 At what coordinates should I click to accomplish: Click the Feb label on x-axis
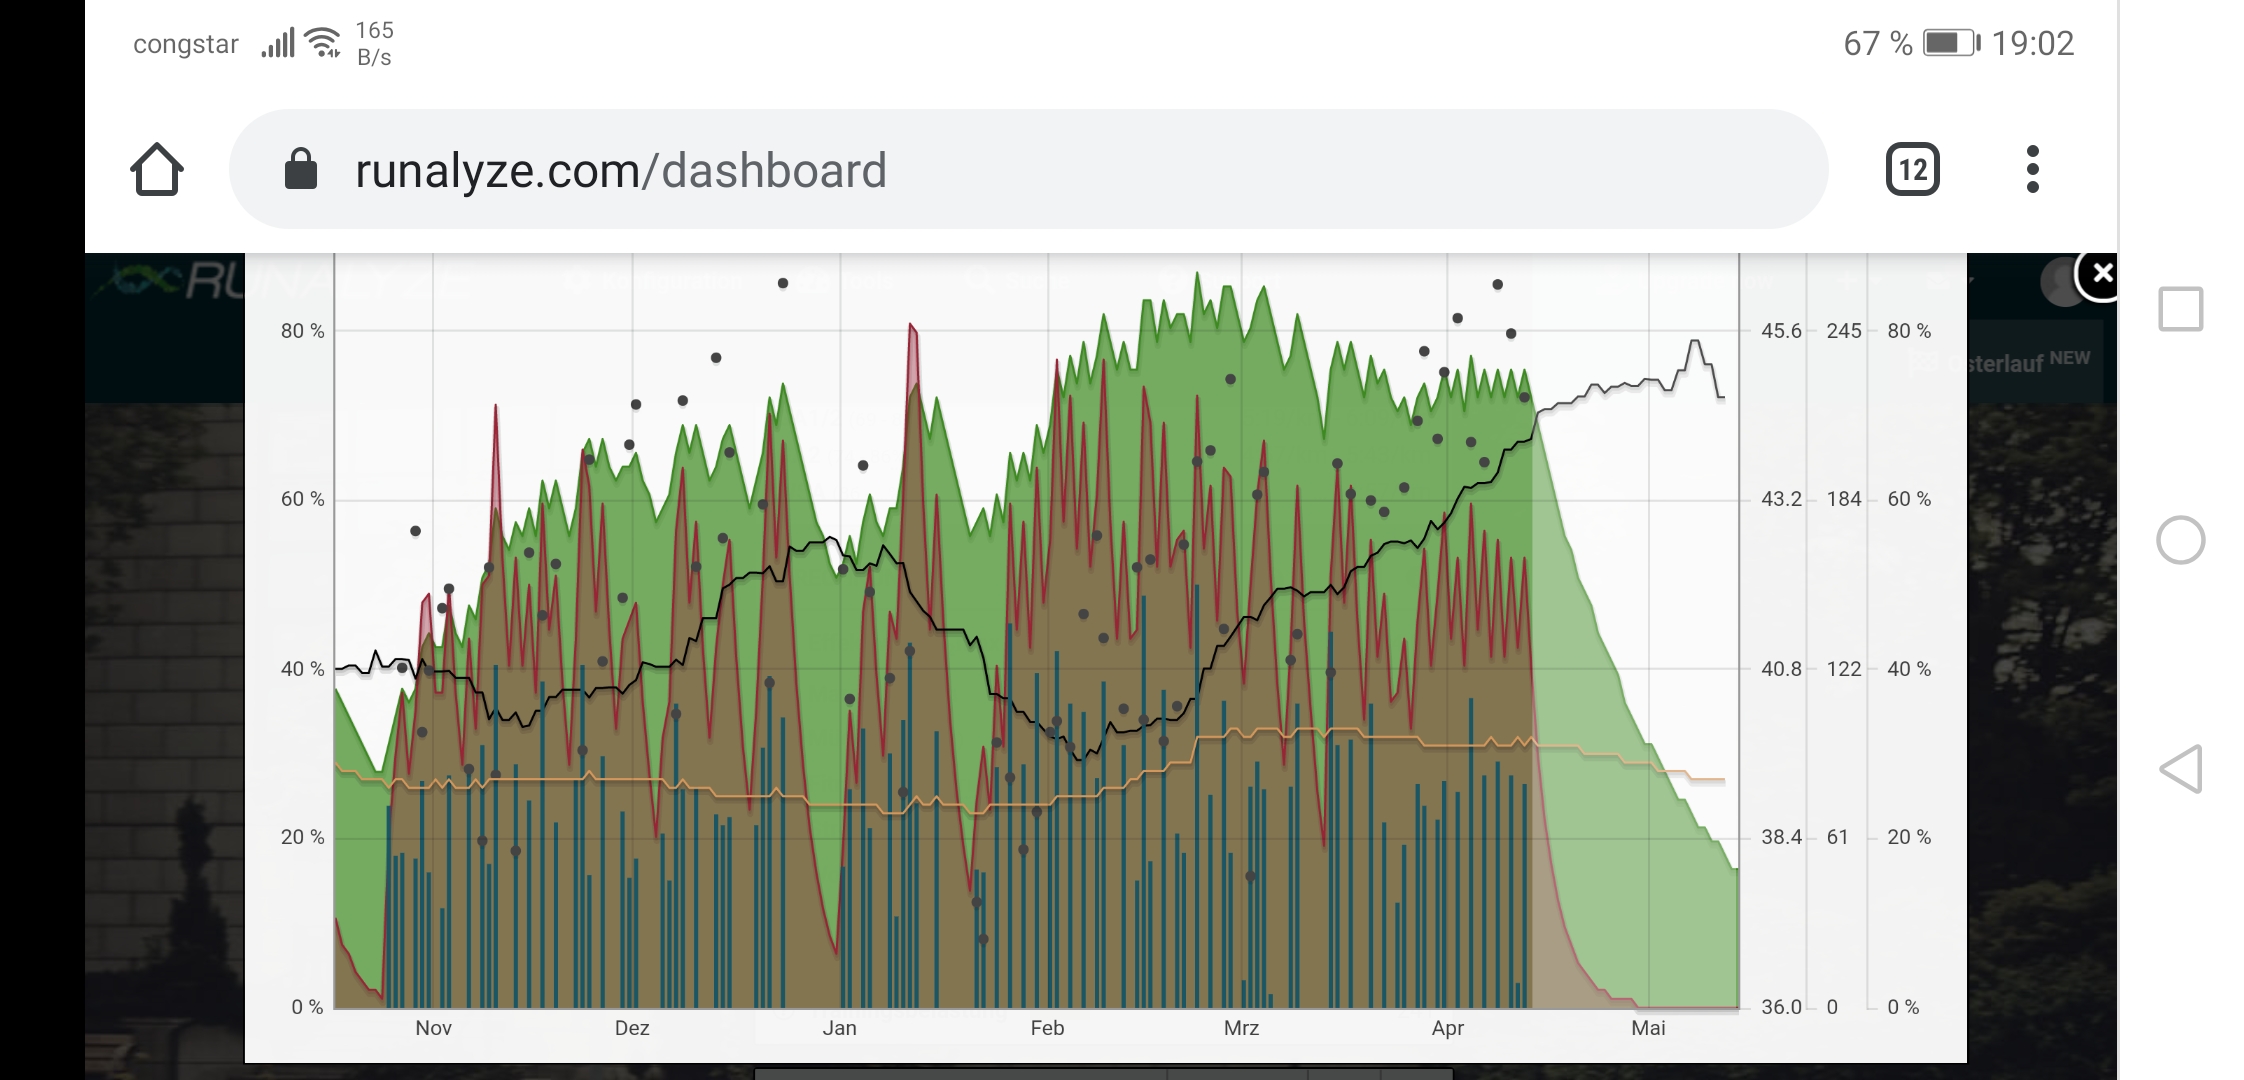coord(1047,1028)
